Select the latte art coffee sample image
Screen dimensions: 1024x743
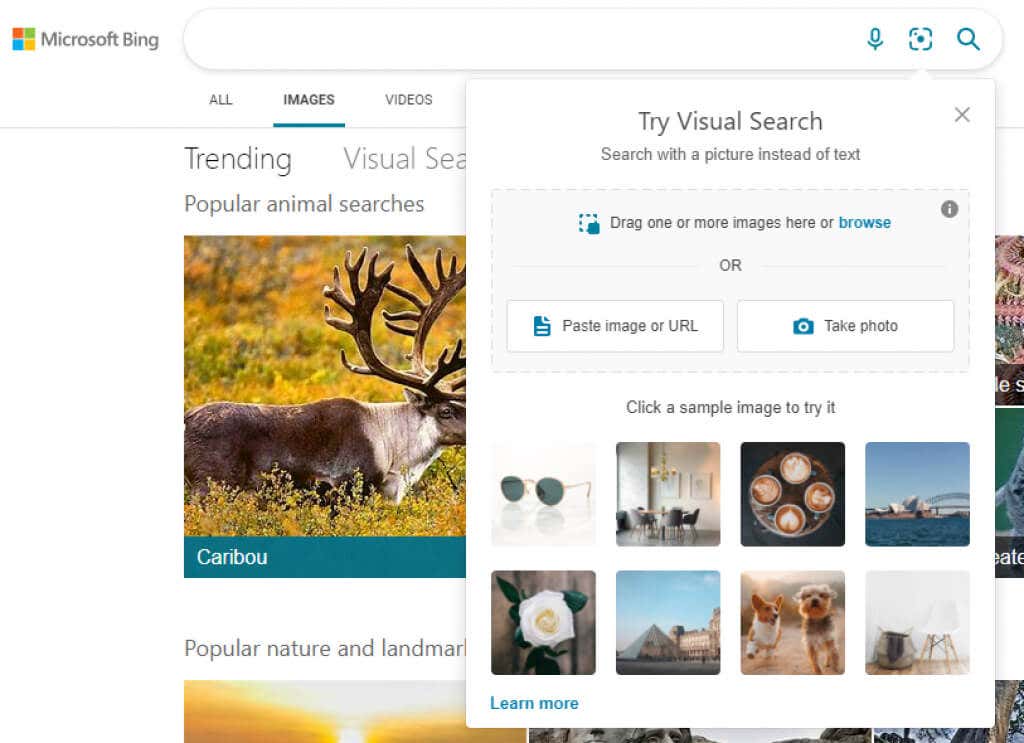(792, 494)
